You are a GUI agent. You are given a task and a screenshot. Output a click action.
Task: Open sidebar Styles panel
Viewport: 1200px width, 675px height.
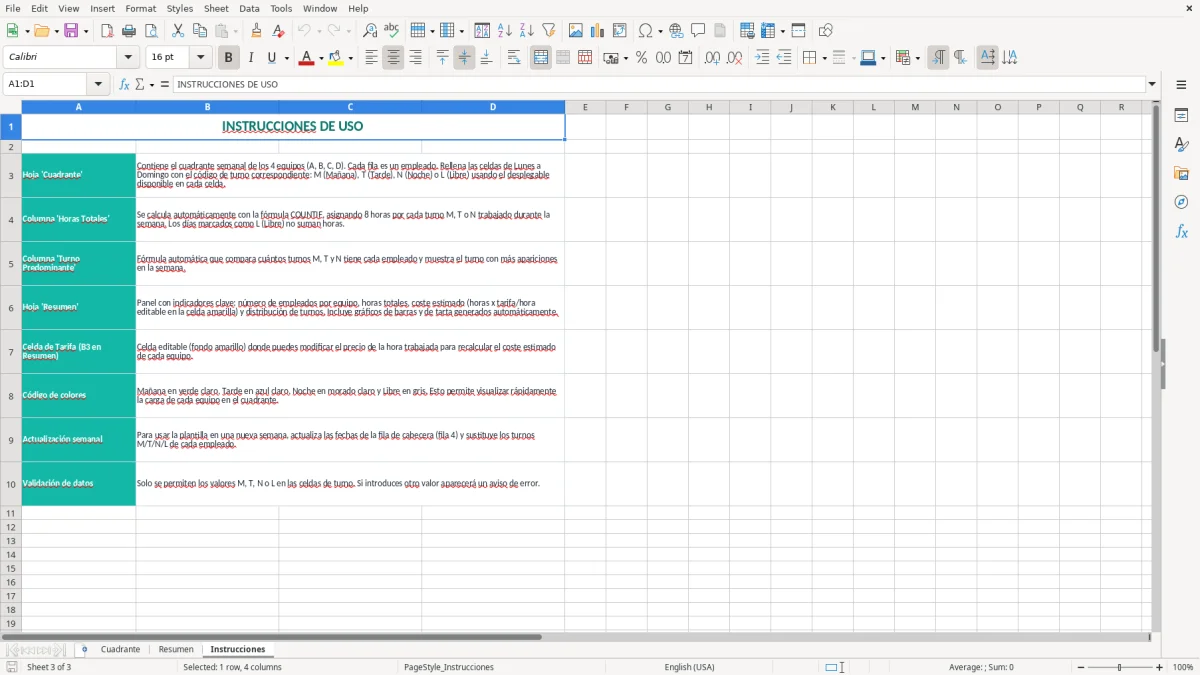(x=1181, y=145)
